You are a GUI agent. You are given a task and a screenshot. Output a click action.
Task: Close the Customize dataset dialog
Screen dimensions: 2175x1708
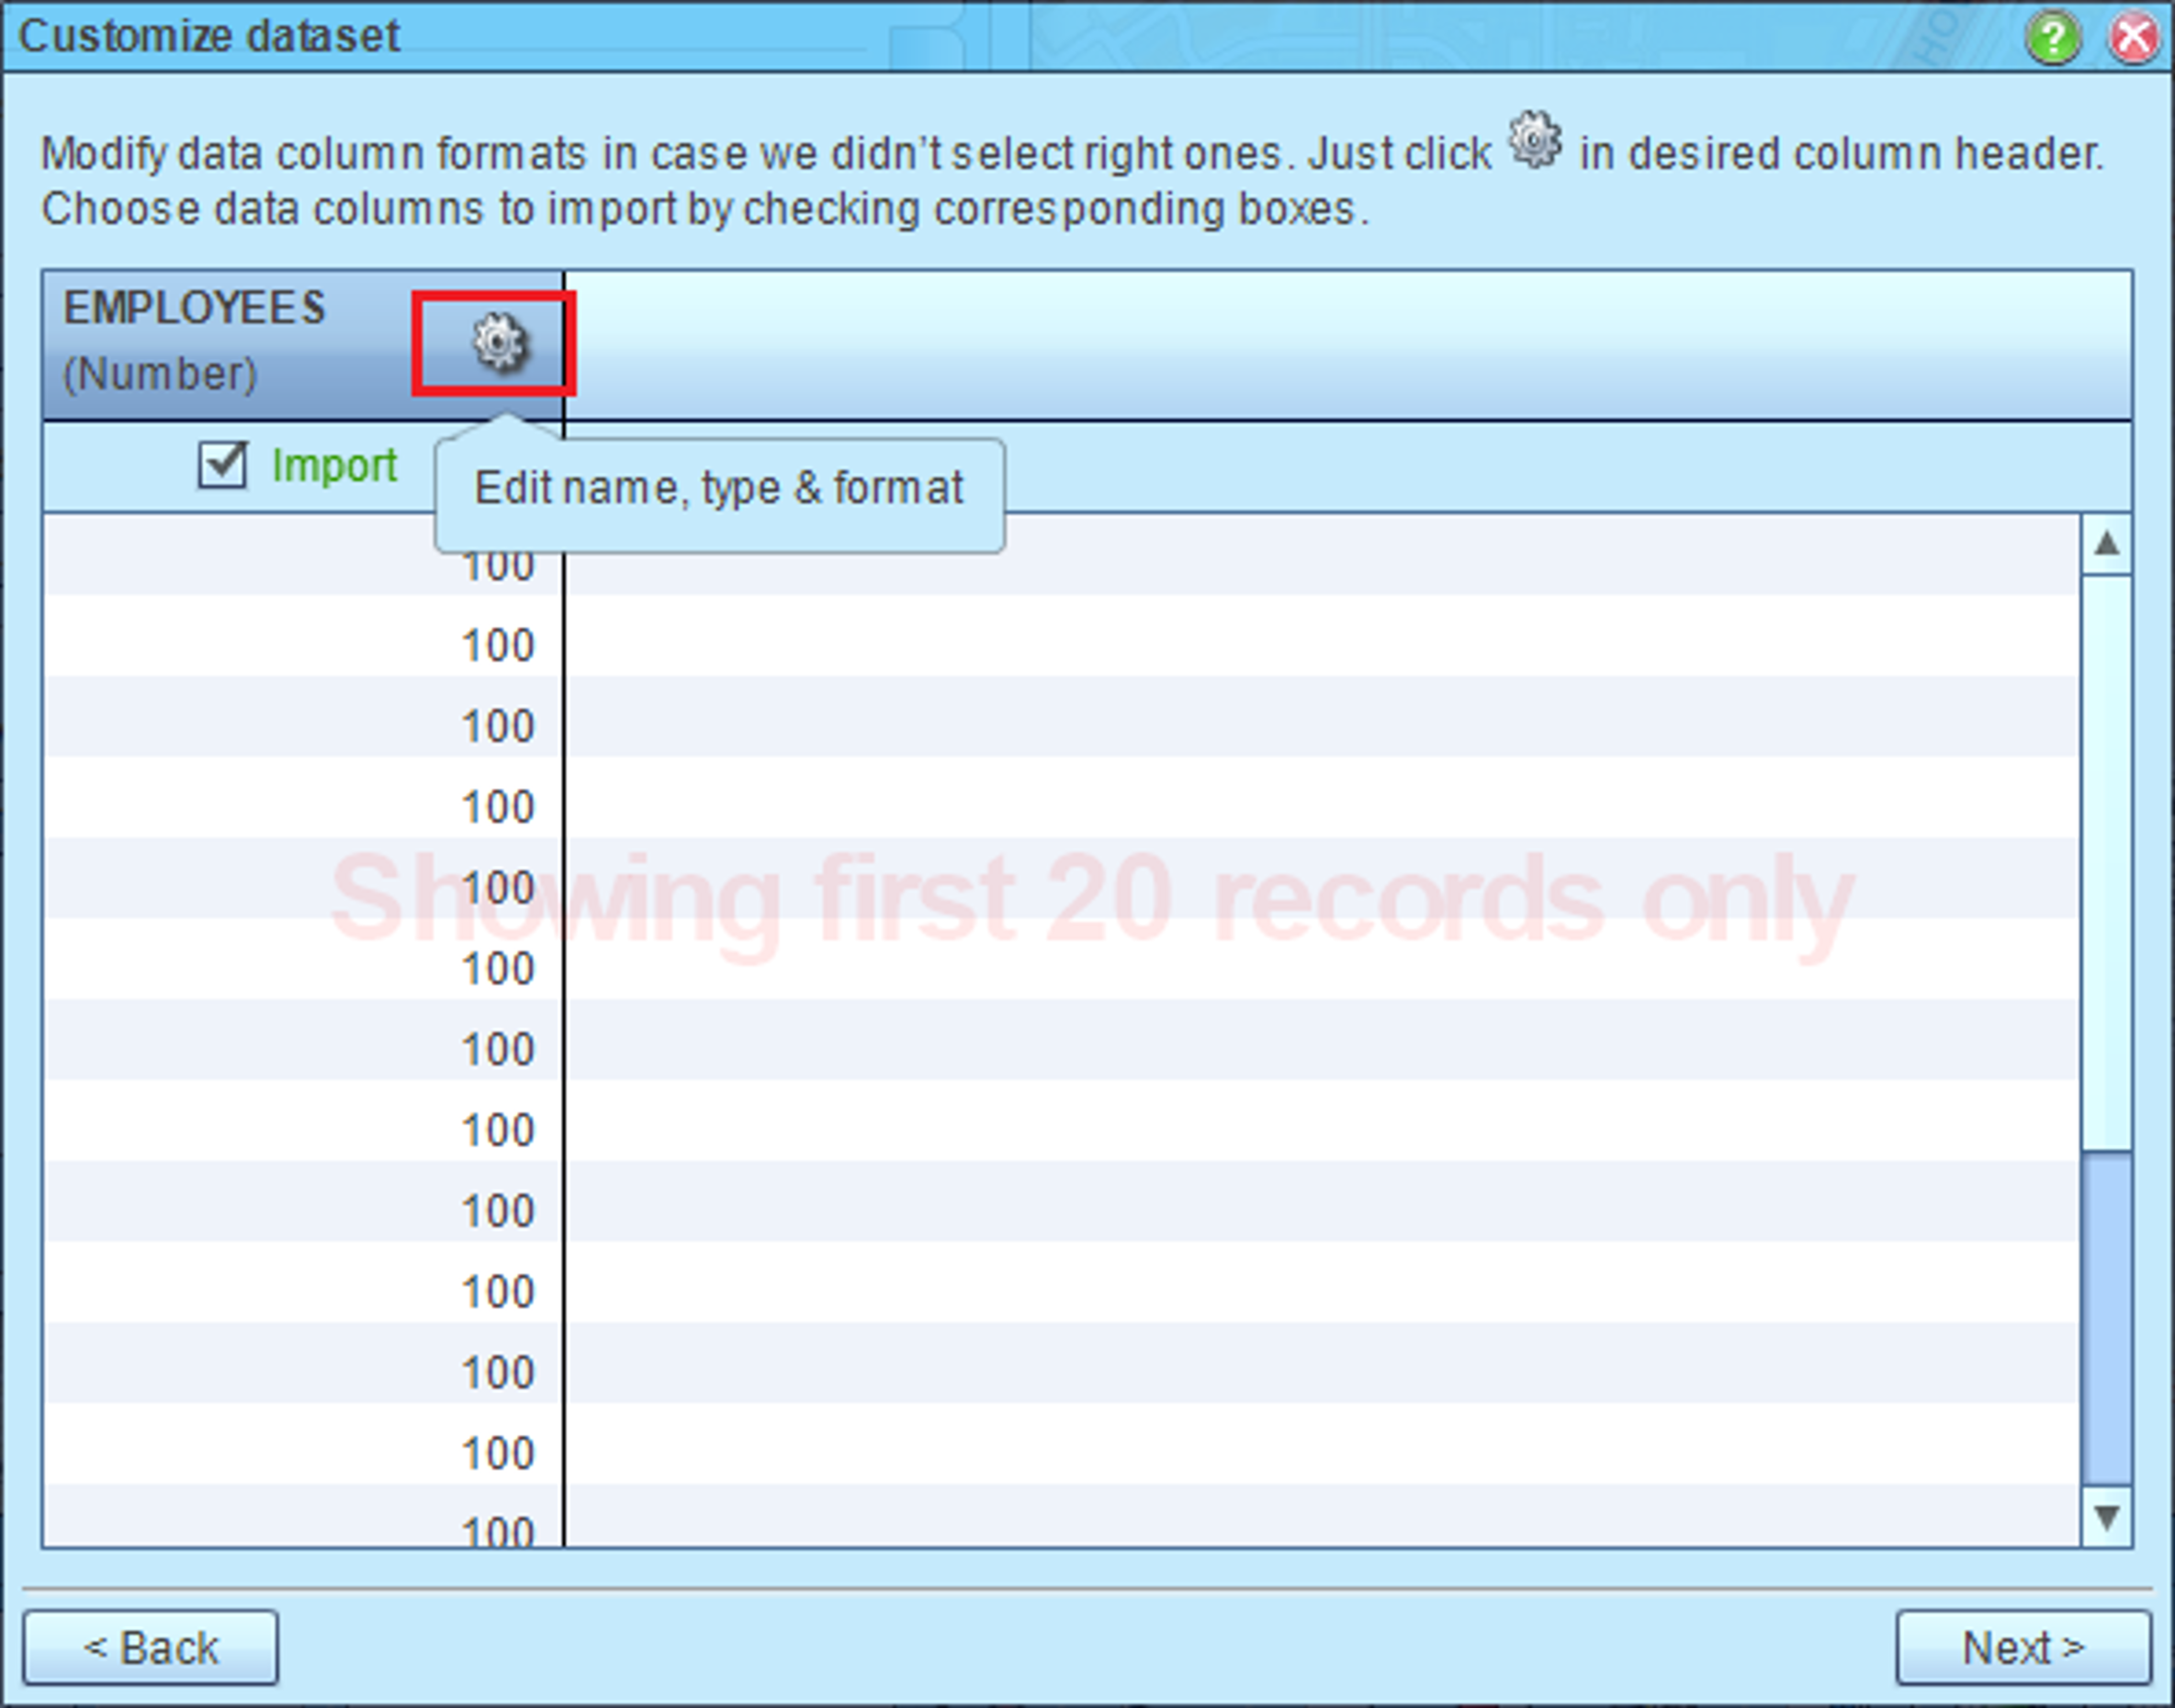2134,38
